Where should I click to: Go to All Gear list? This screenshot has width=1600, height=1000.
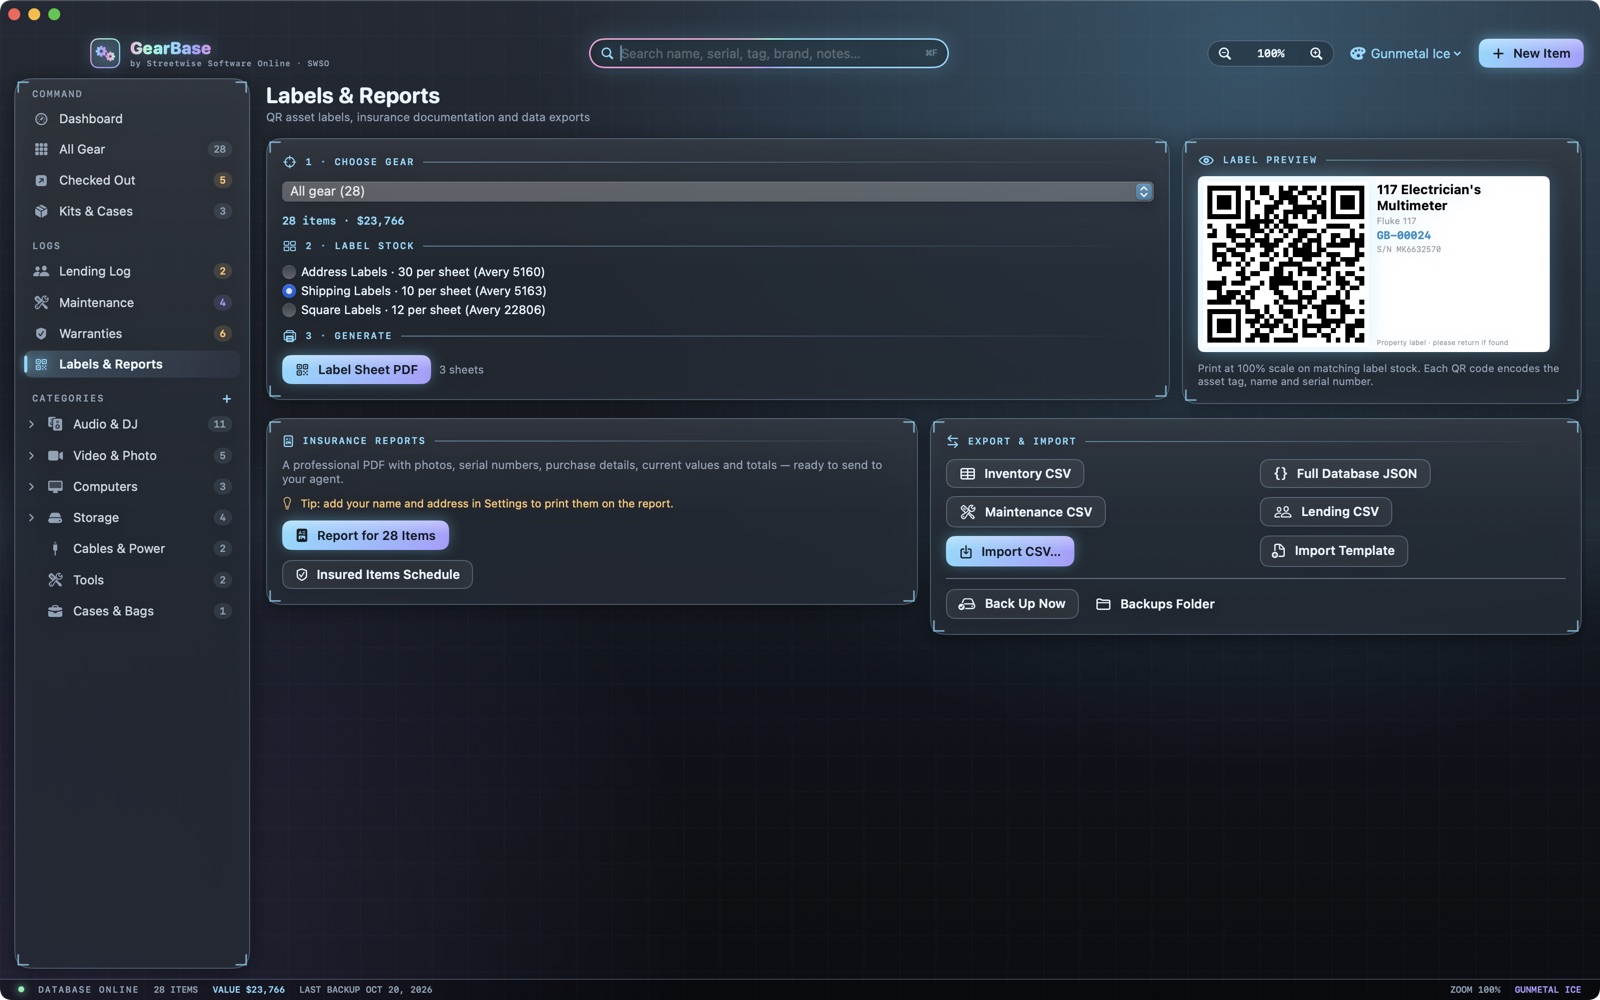click(x=132, y=150)
